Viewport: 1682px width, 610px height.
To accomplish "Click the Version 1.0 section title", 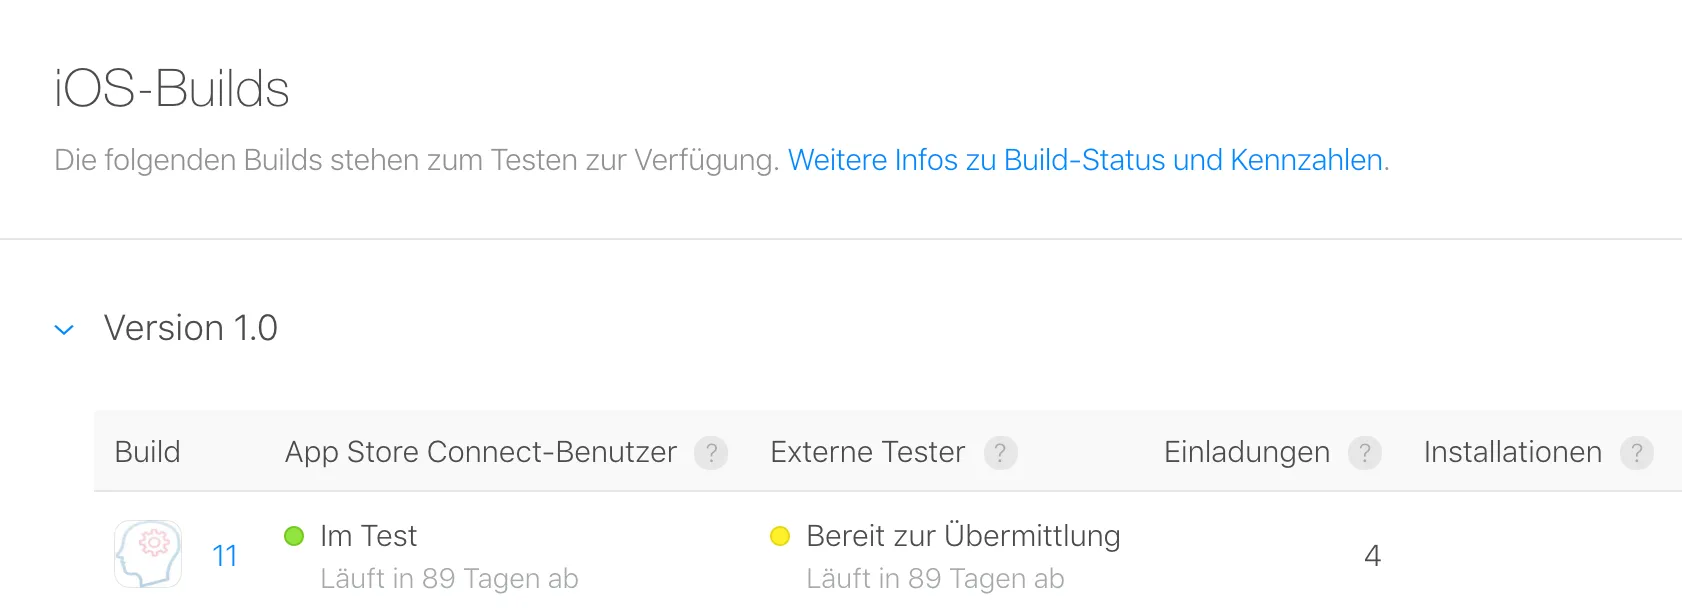I will click(191, 328).
